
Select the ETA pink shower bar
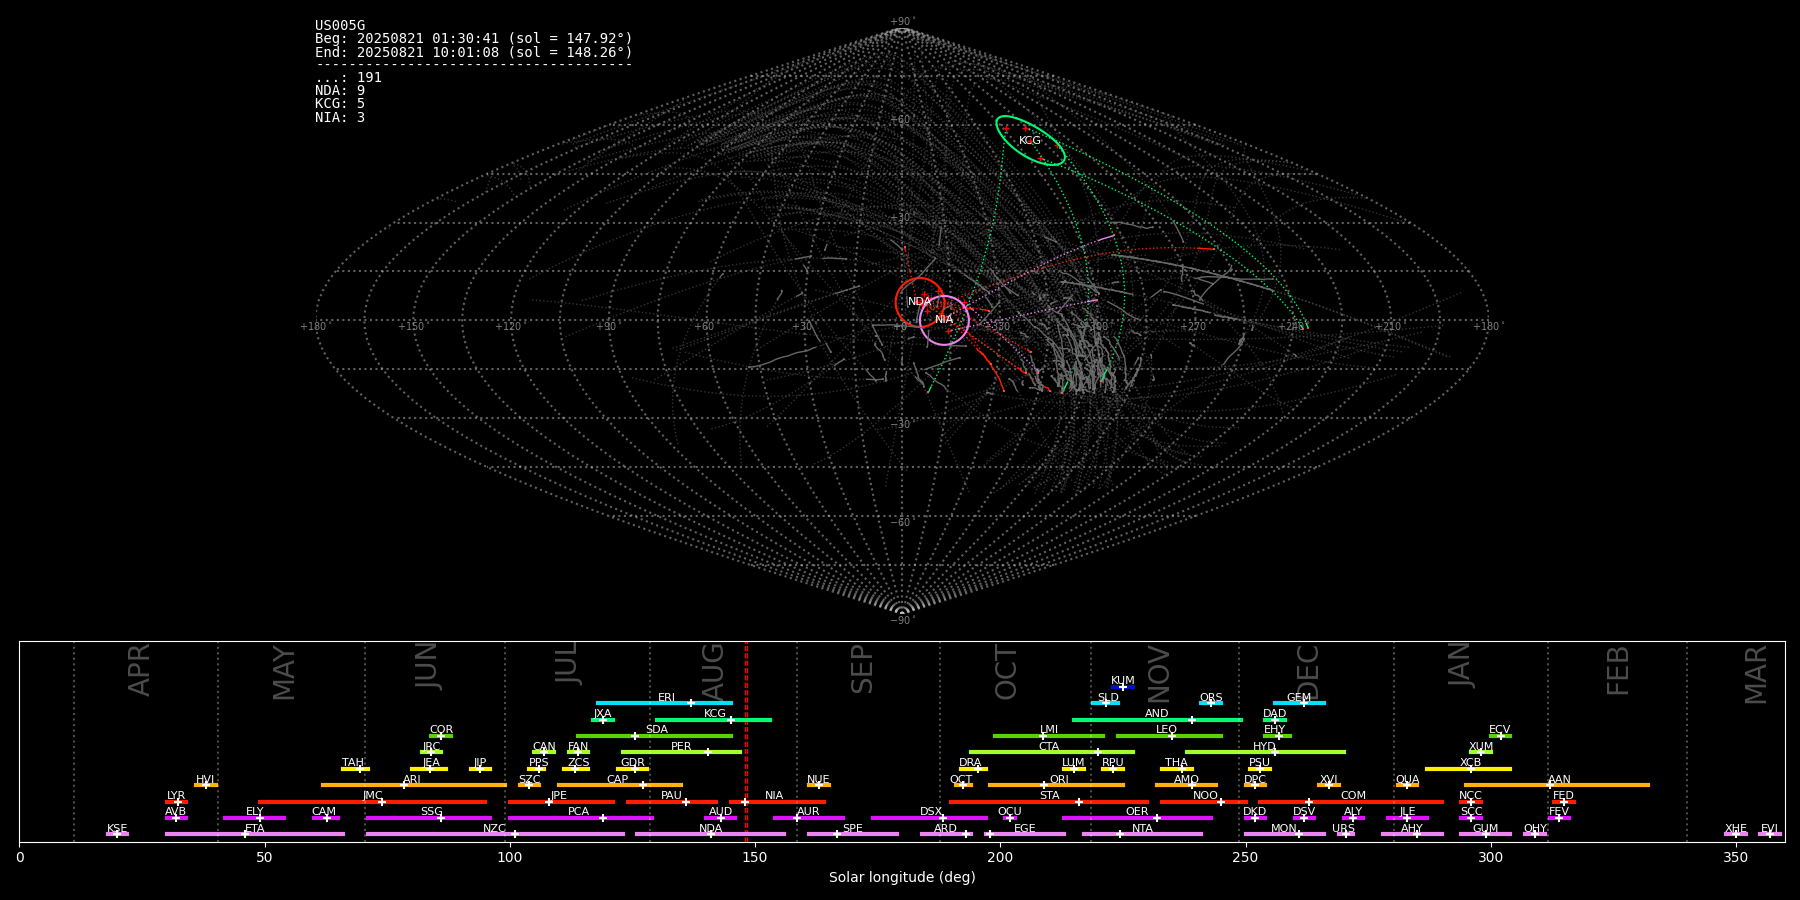coord(255,834)
